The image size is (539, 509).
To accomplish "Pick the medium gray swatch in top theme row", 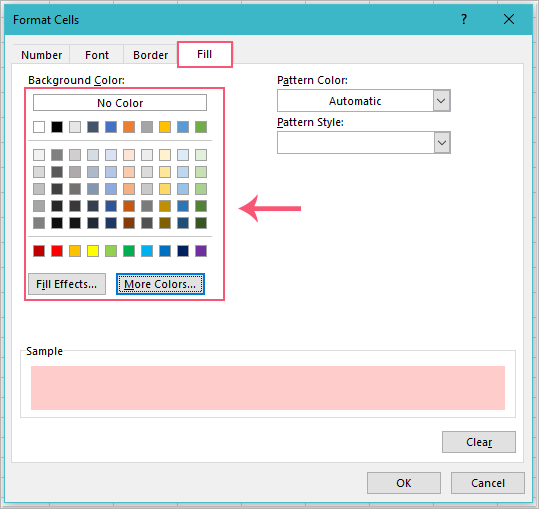I will (x=147, y=127).
